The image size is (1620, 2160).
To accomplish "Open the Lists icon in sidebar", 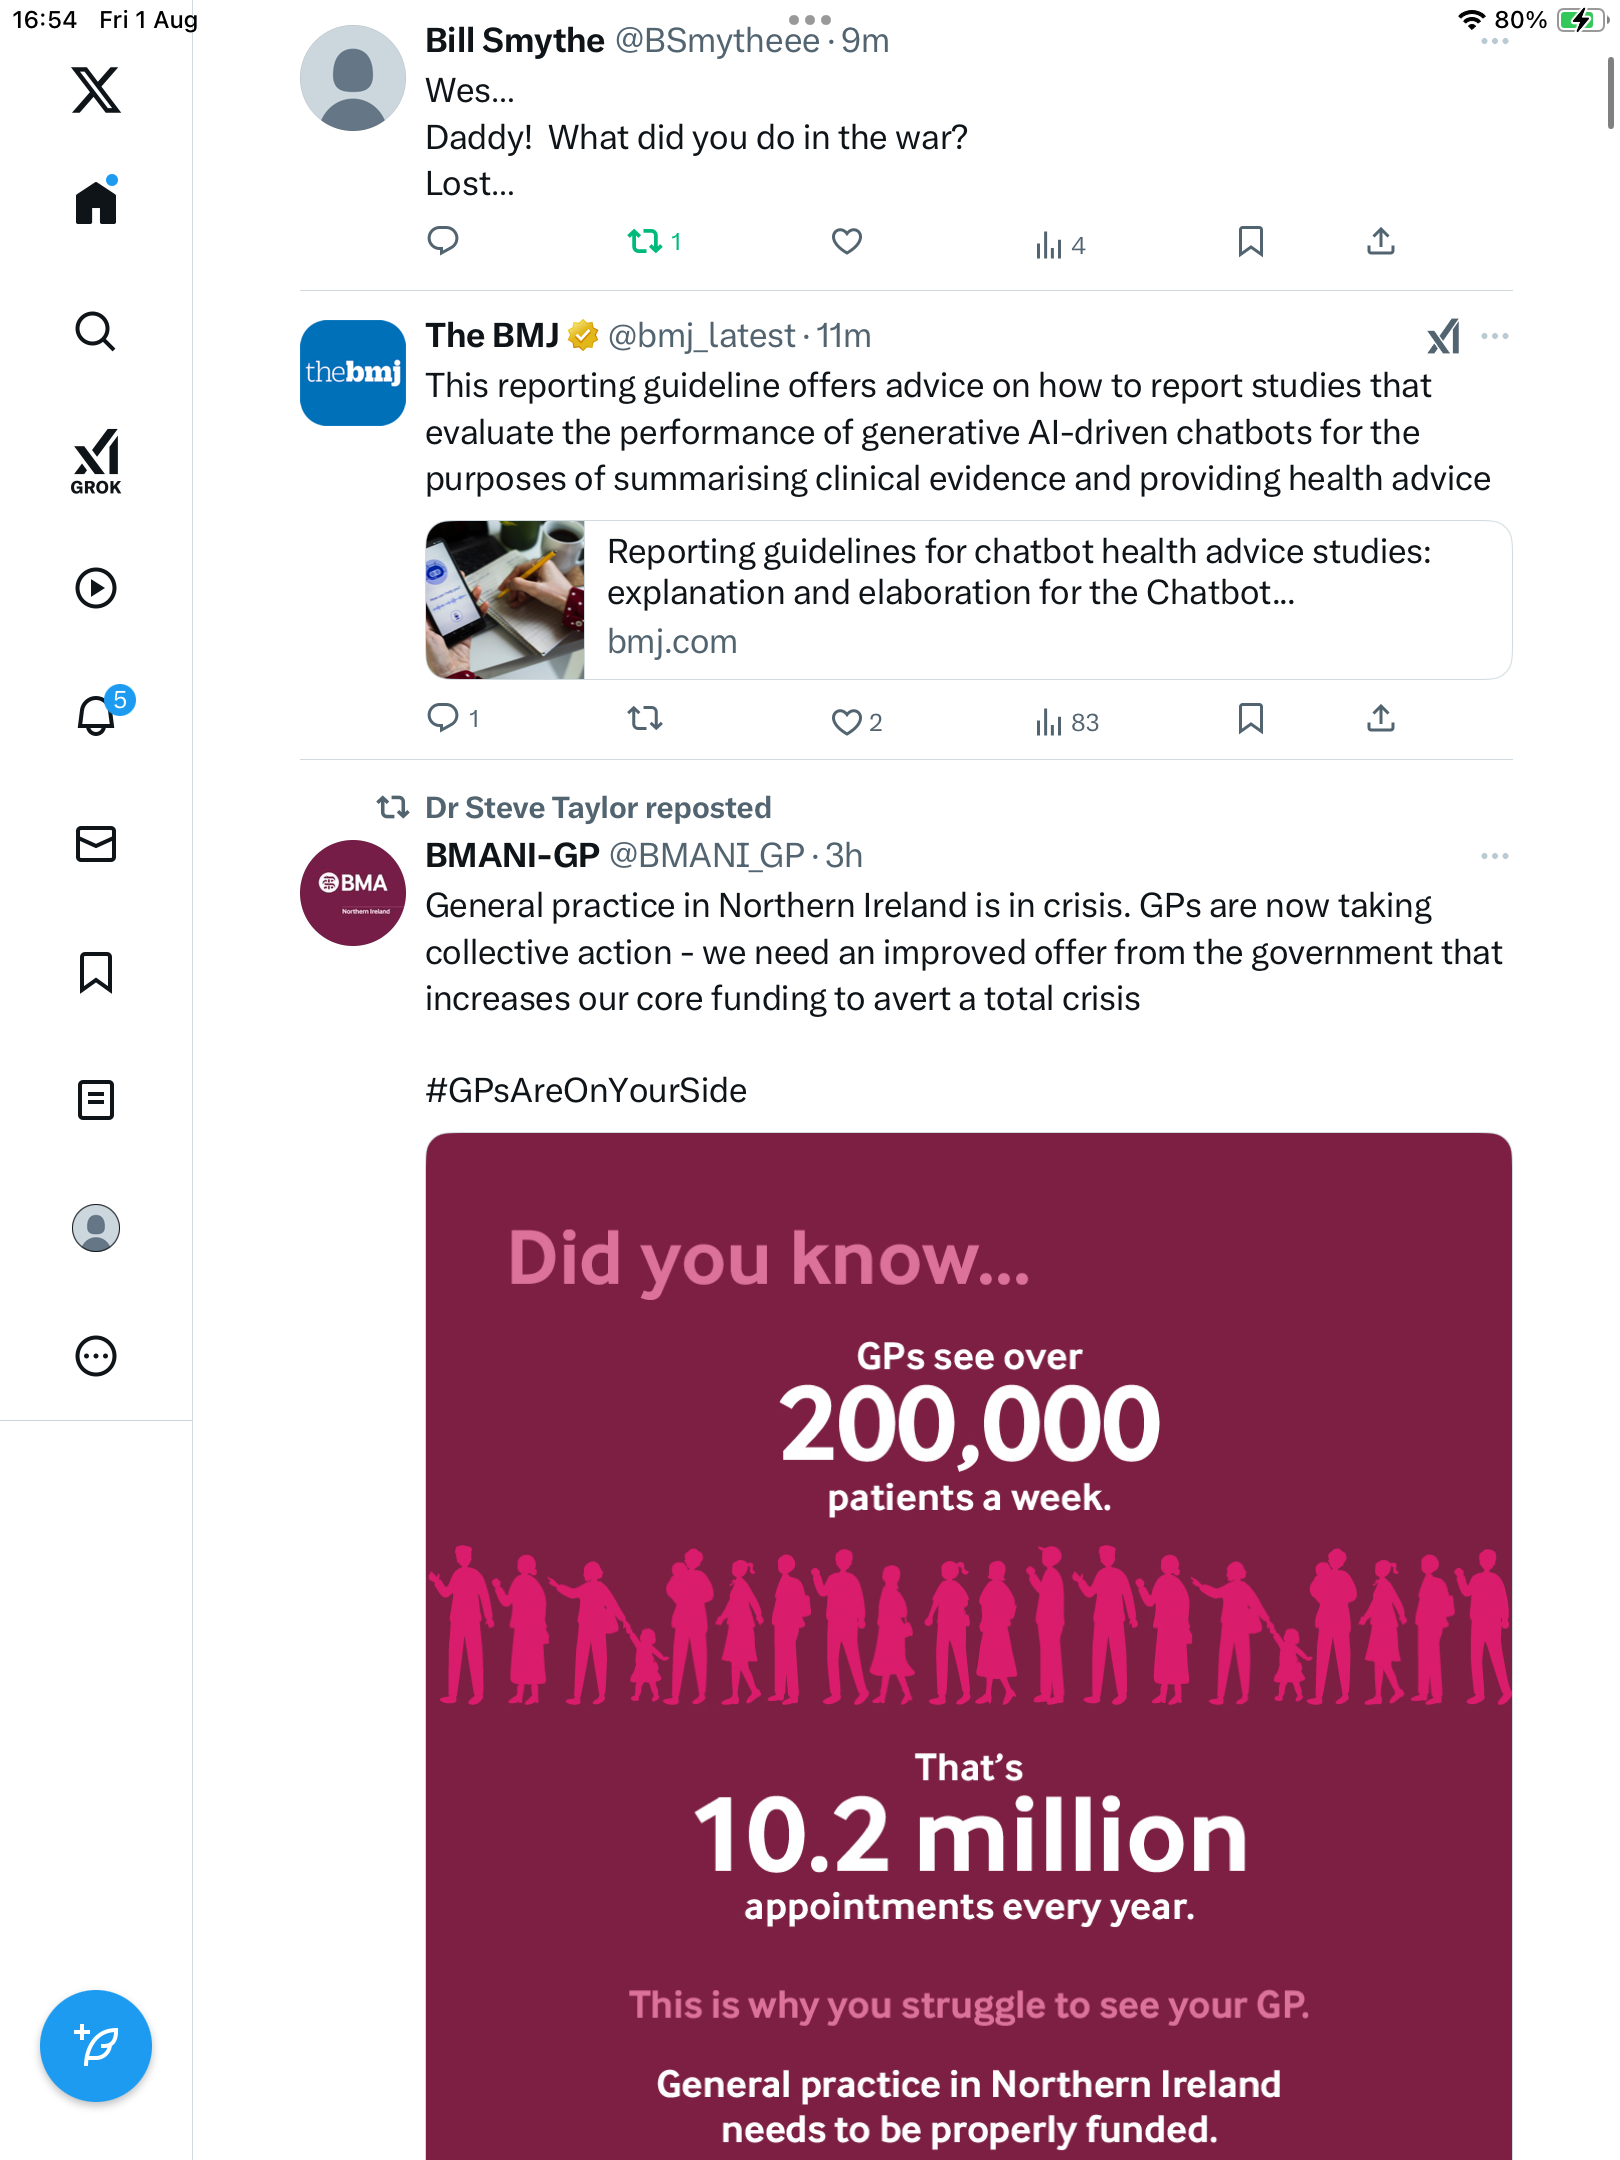I will point(96,1100).
